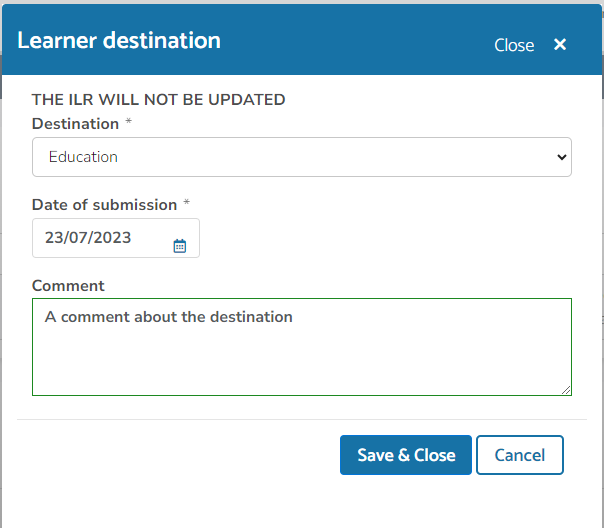Screen dimensions: 604x528
Task: Click Close text in the header
Action: point(514,45)
